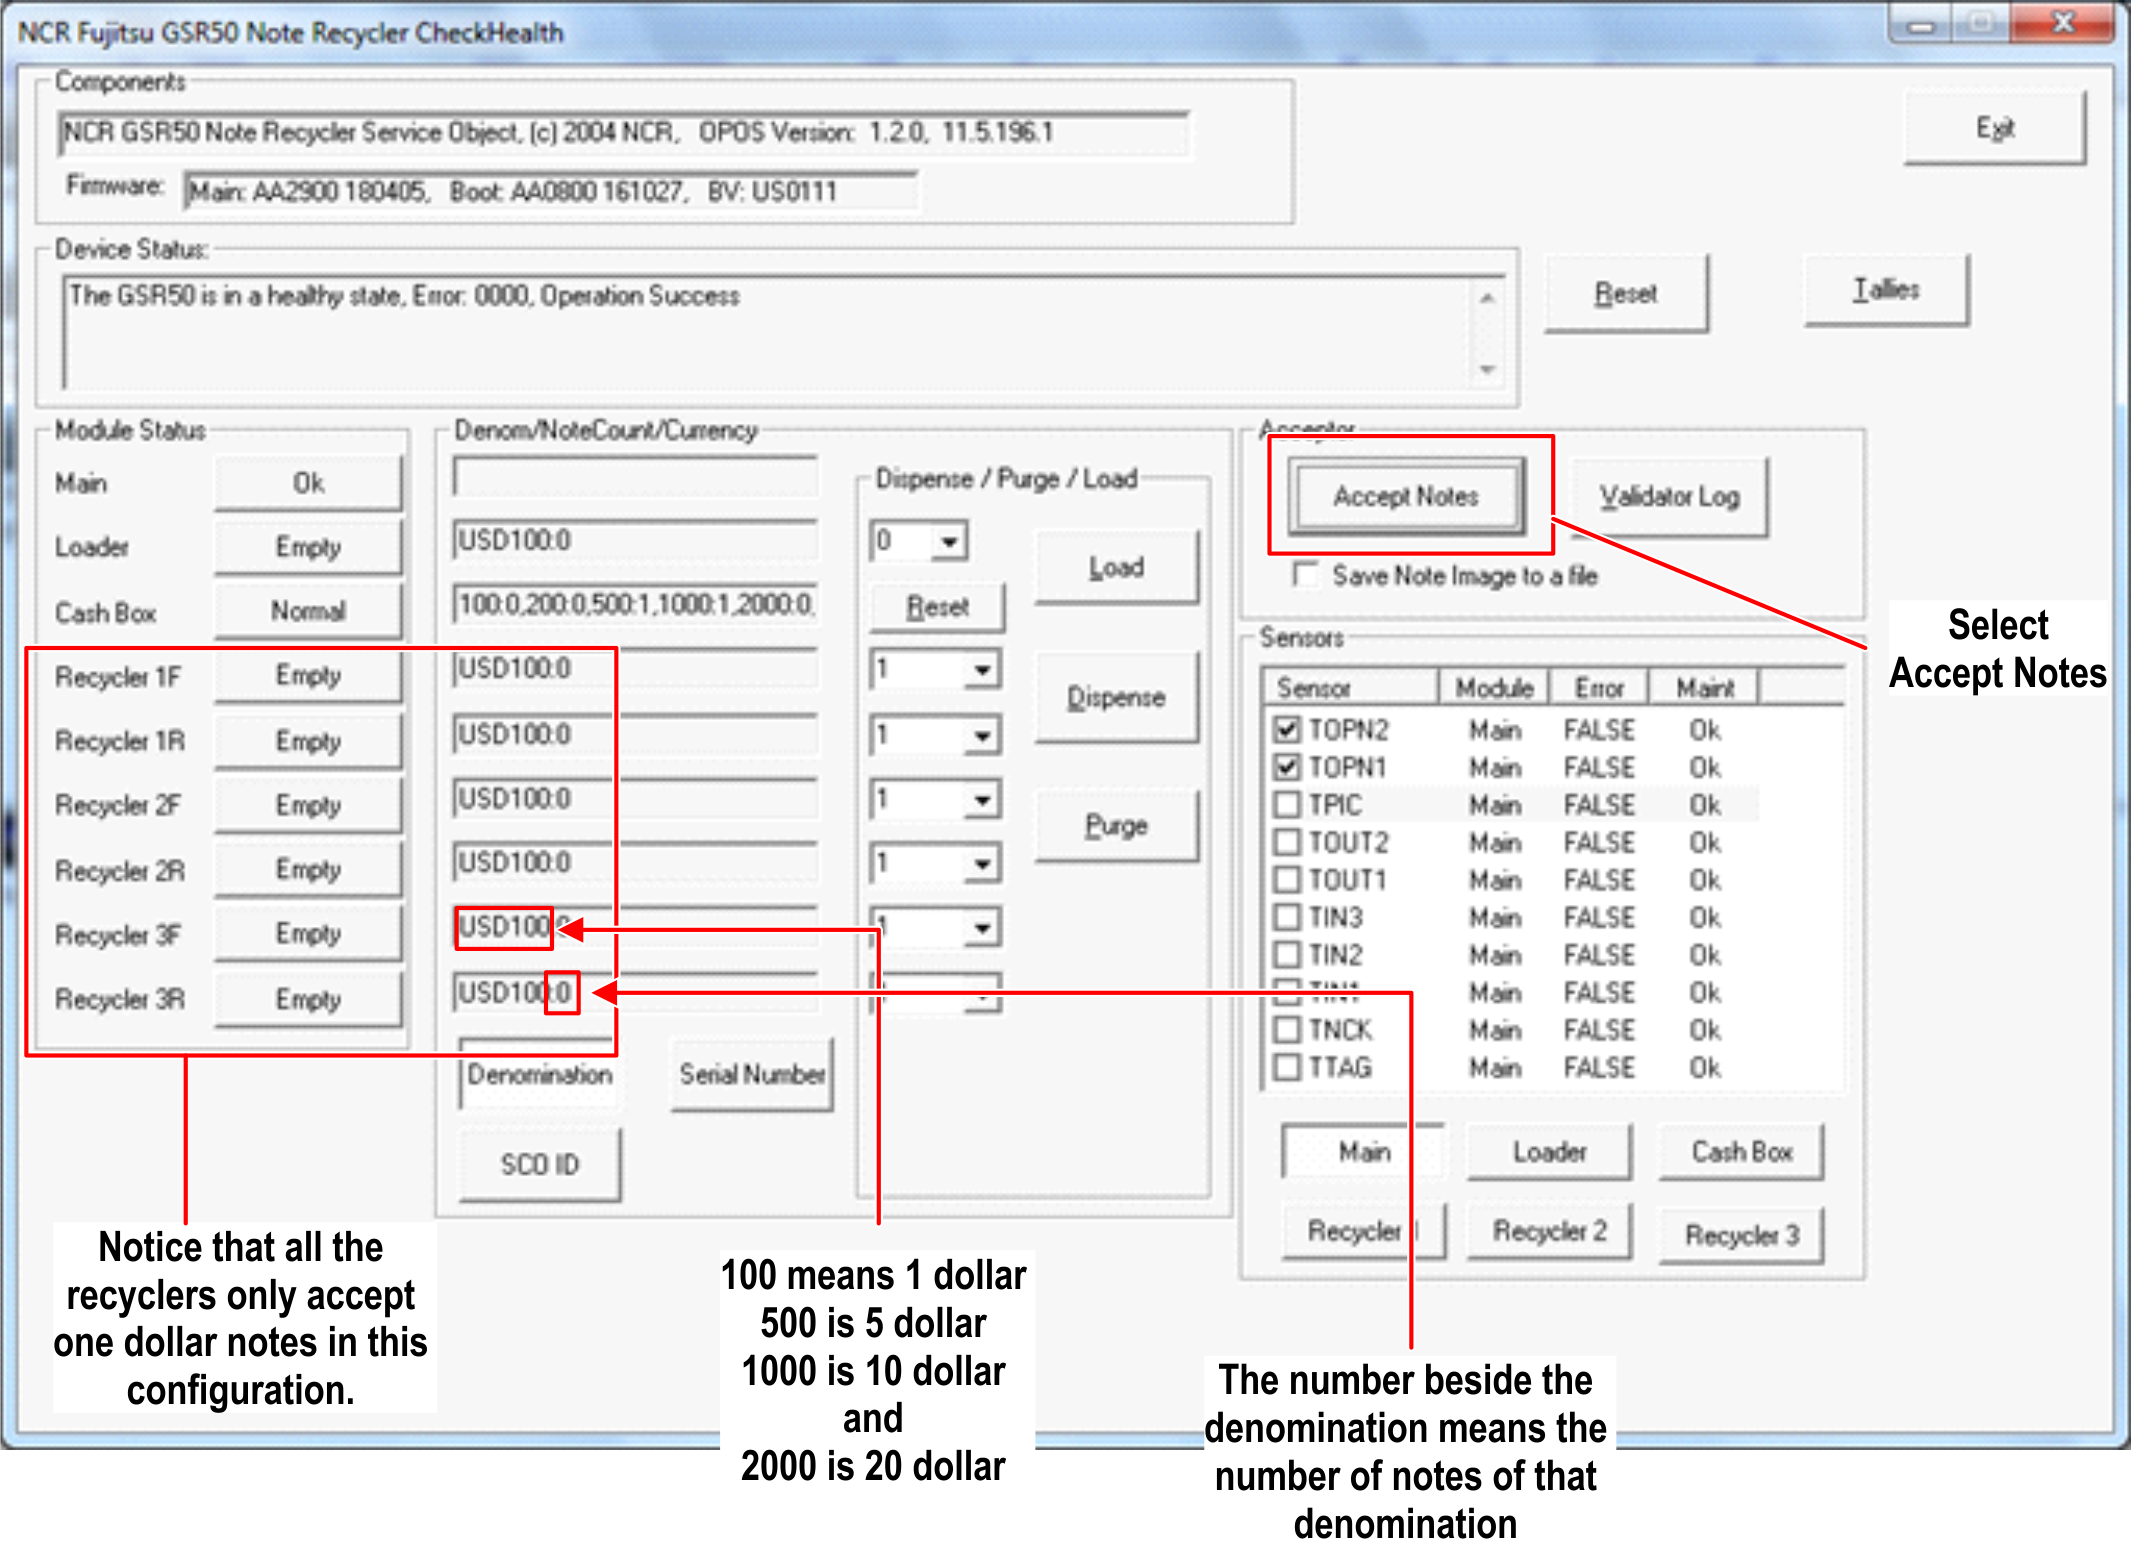Uncheck the TOPN2 sensor checkbox
Viewport: 2132px width, 1547px height.
(x=1287, y=729)
